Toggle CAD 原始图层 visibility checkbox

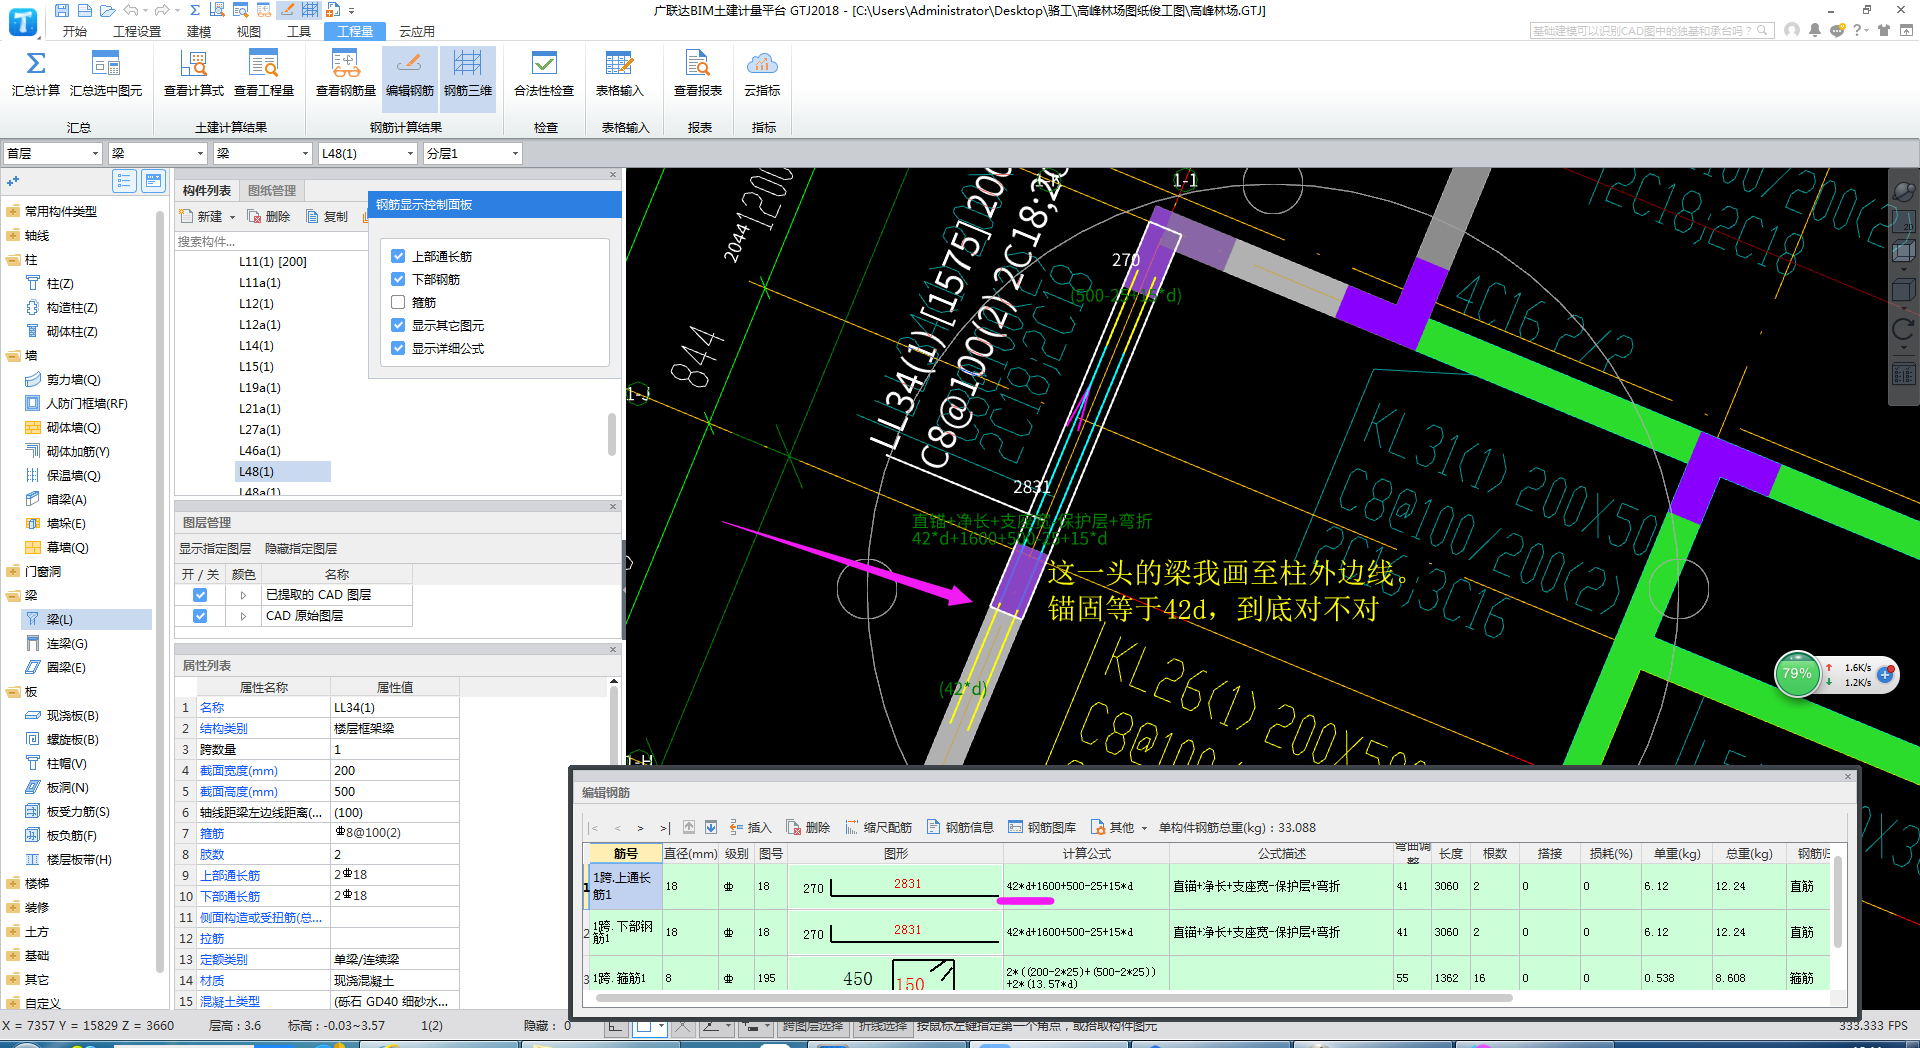(x=200, y=616)
